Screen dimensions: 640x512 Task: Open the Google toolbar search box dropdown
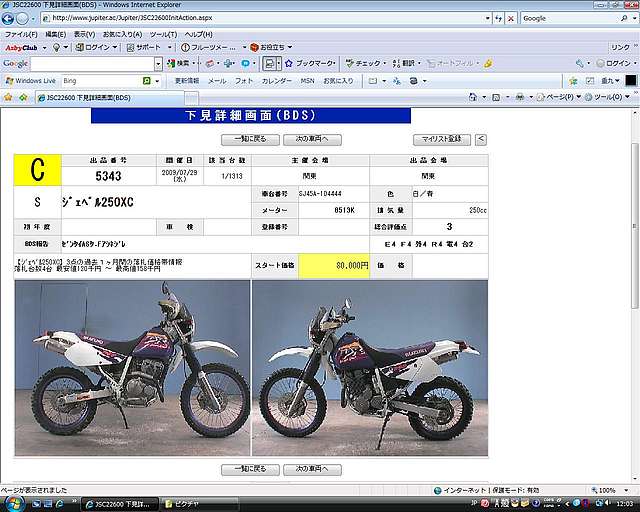click(x=158, y=64)
